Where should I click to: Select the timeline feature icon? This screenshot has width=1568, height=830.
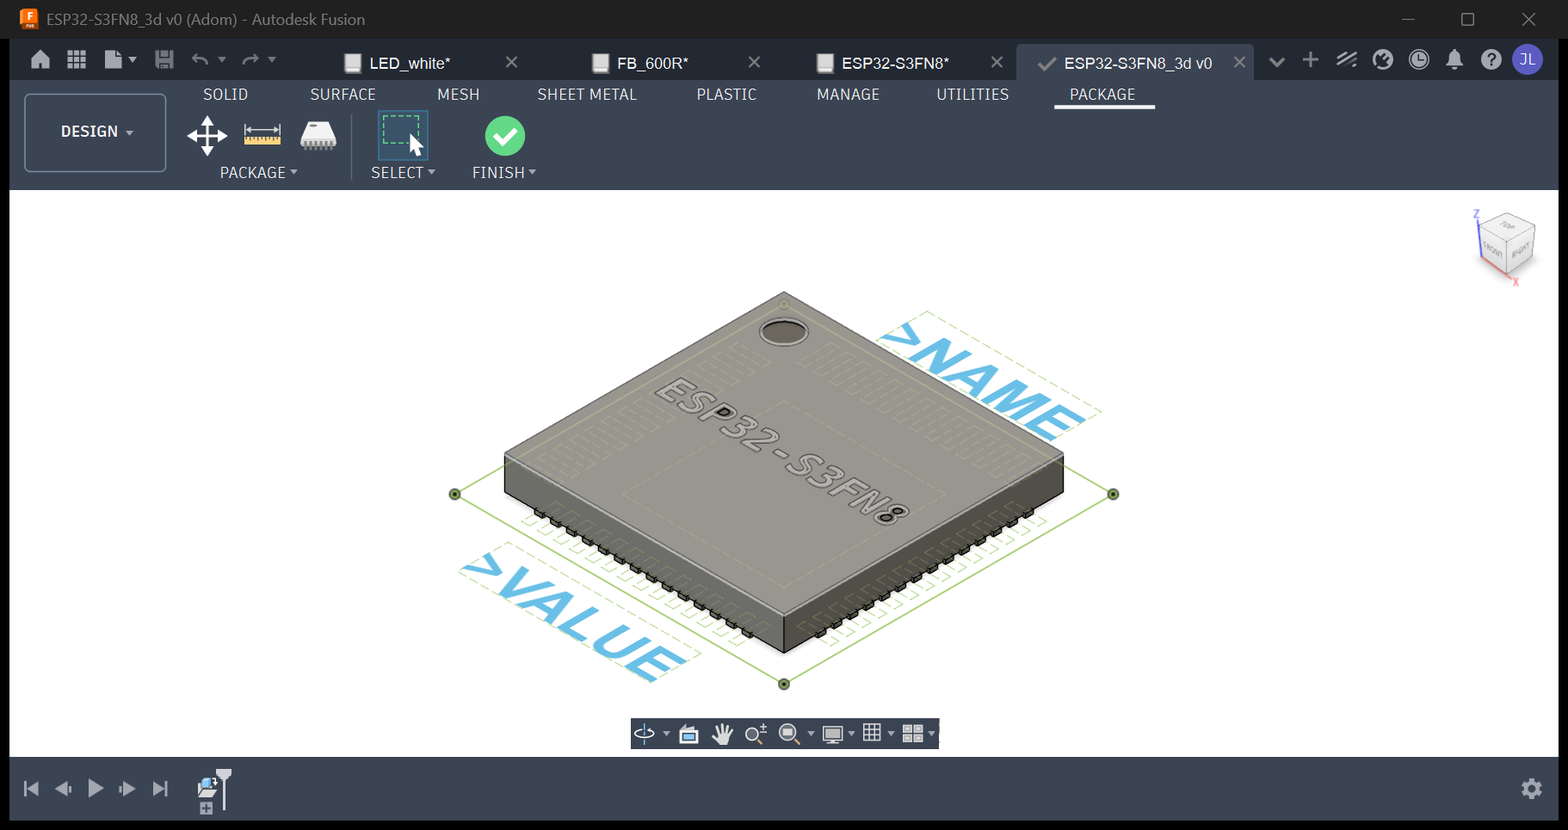tap(207, 787)
